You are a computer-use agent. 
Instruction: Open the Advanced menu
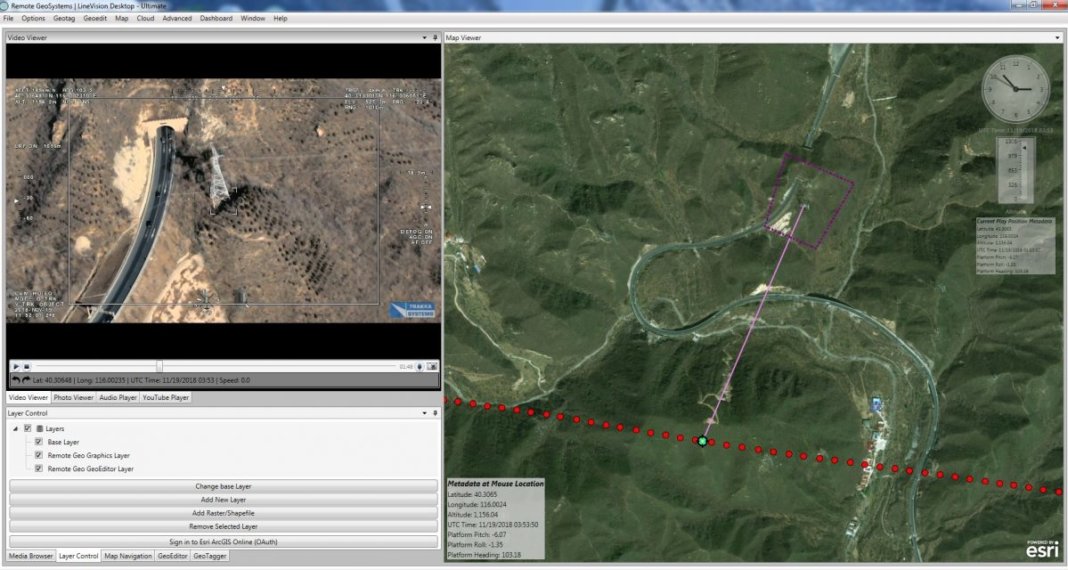point(177,18)
